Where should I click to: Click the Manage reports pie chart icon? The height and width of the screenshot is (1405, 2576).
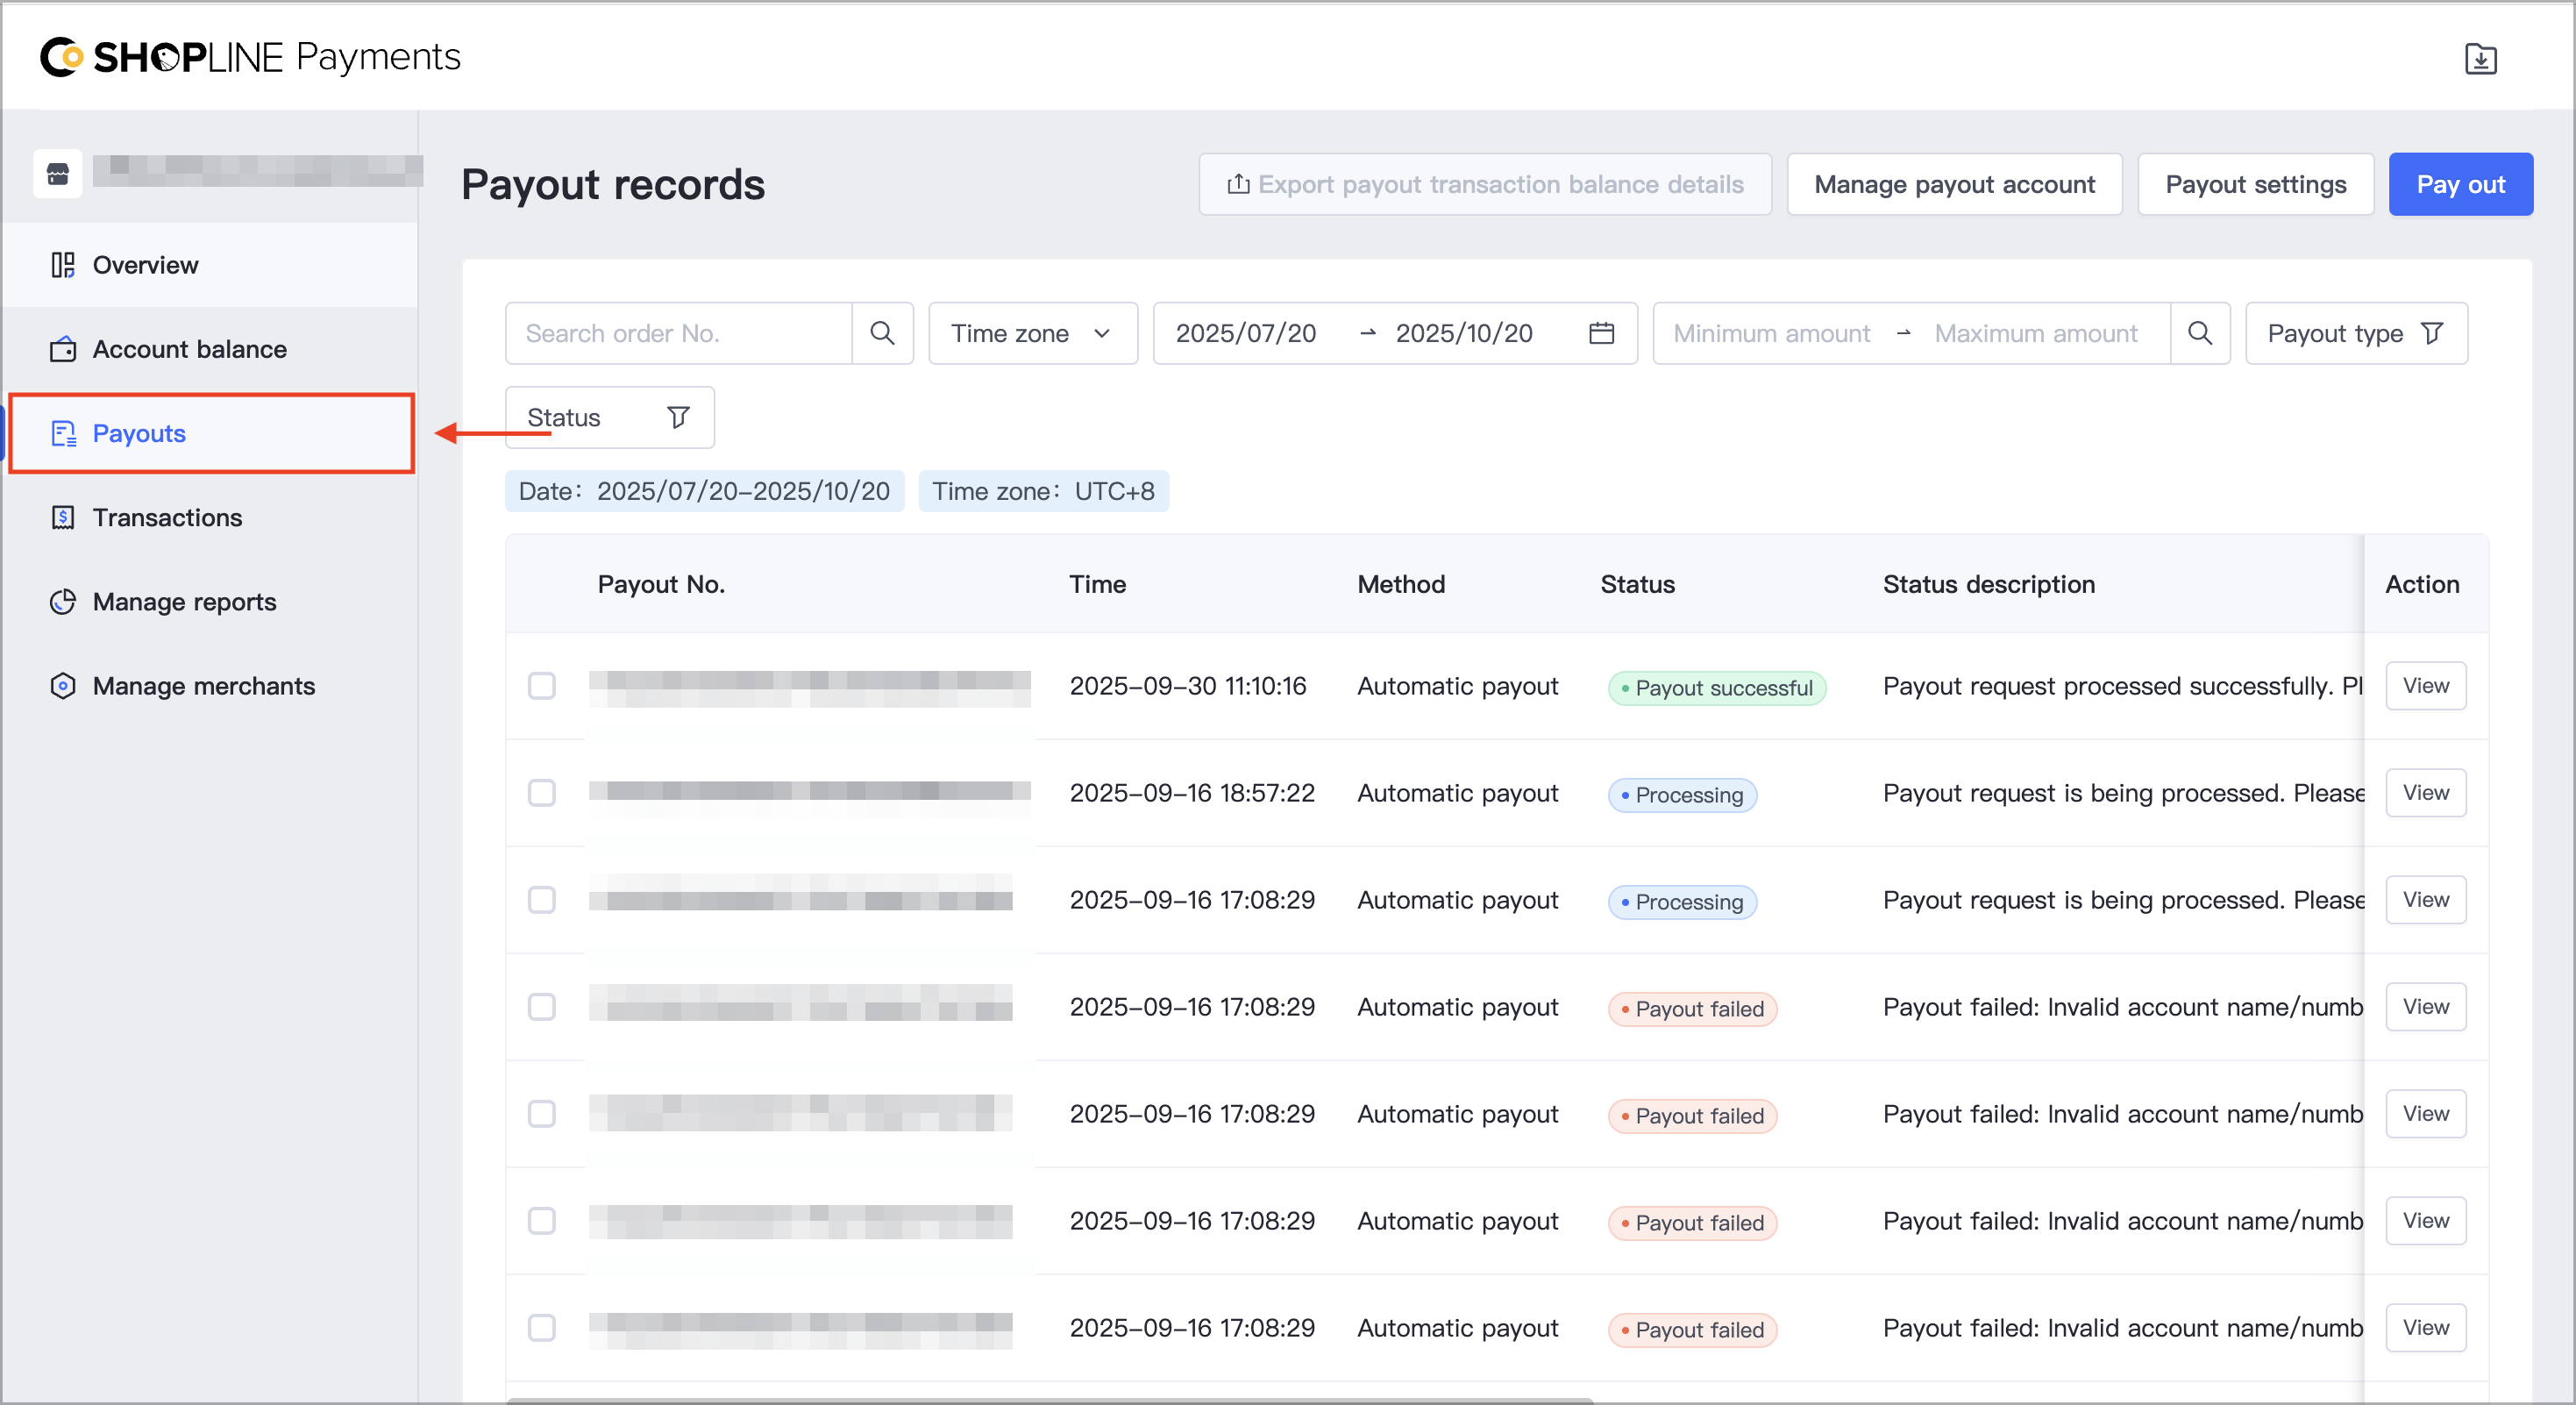click(63, 602)
